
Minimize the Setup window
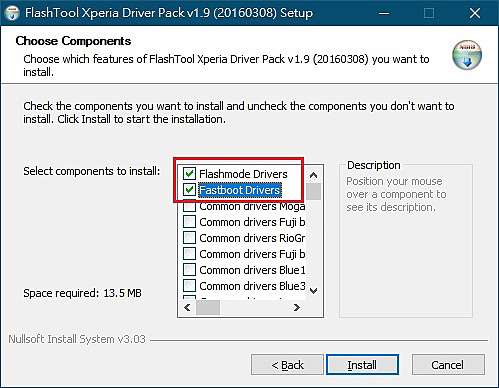[384, 13]
